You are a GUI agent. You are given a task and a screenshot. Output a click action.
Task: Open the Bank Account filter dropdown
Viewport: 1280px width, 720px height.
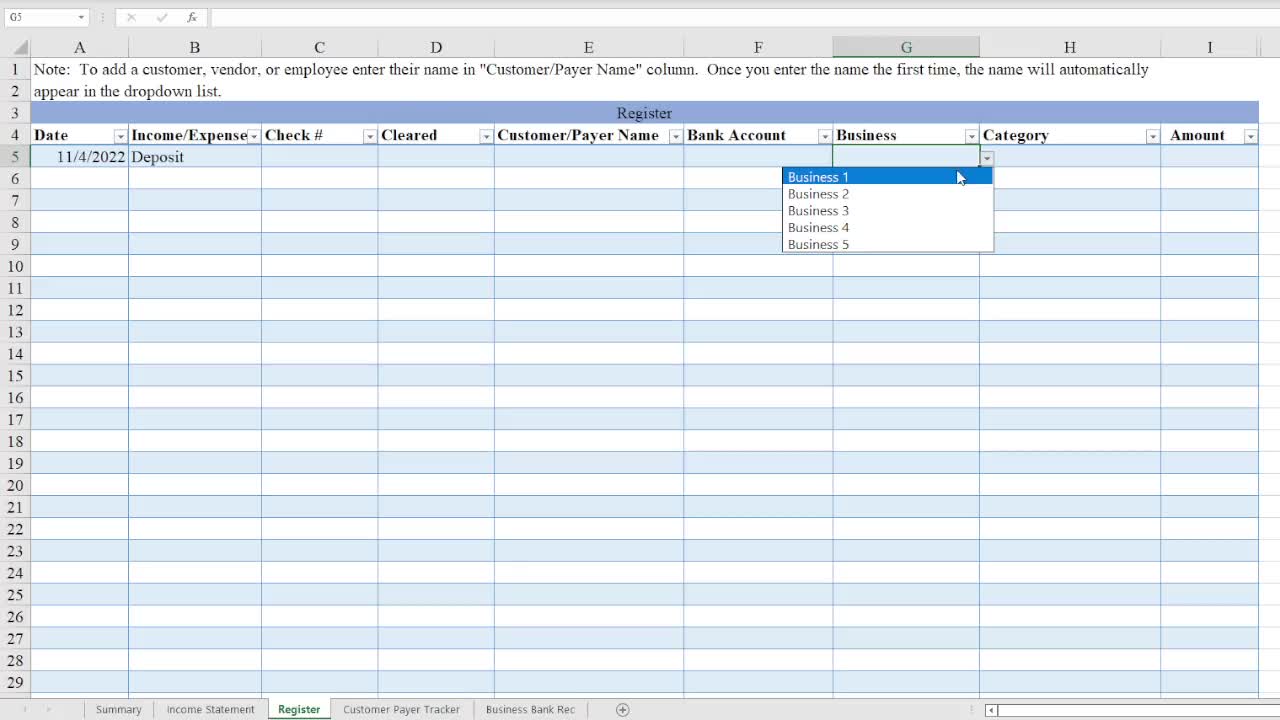823,135
